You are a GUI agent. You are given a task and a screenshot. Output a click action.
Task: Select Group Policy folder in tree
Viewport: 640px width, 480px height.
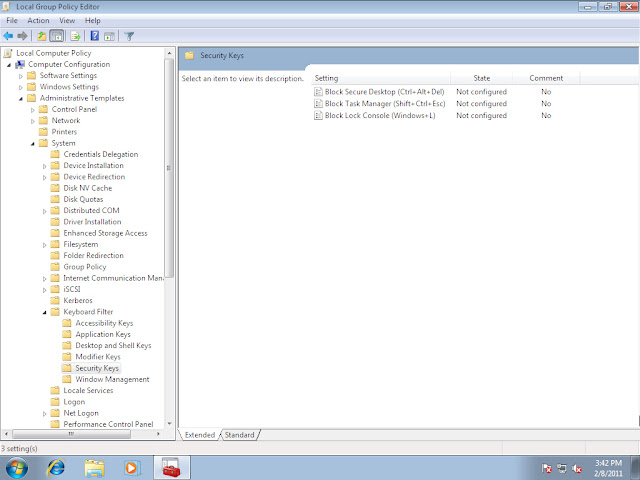84,267
